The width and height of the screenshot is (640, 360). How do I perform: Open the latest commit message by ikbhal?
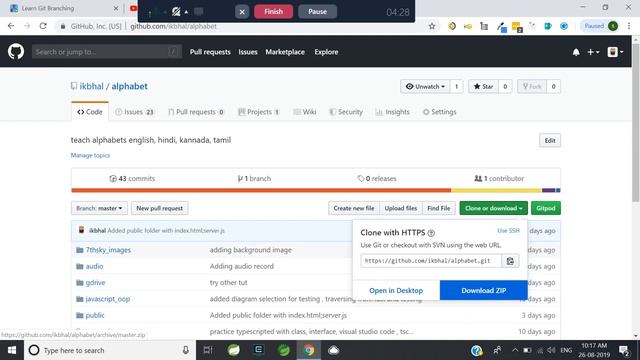point(166,231)
